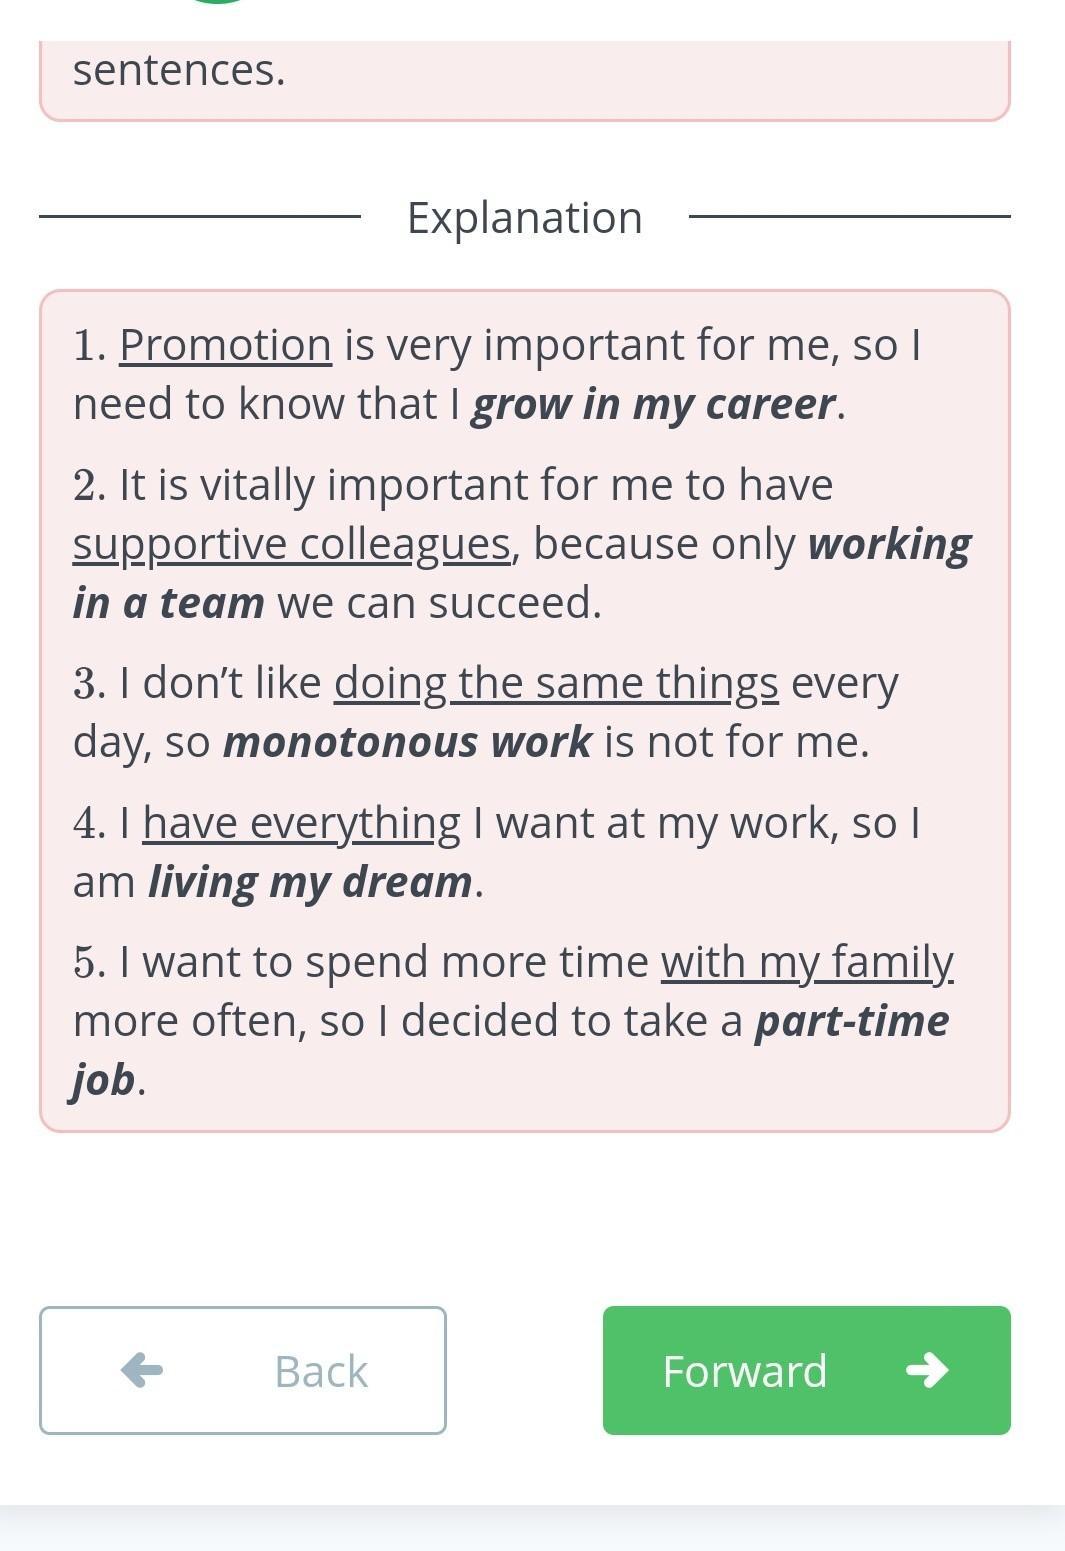Click the underlined "have everything" text
The image size is (1065, 1551).
pyautogui.click(x=301, y=823)
